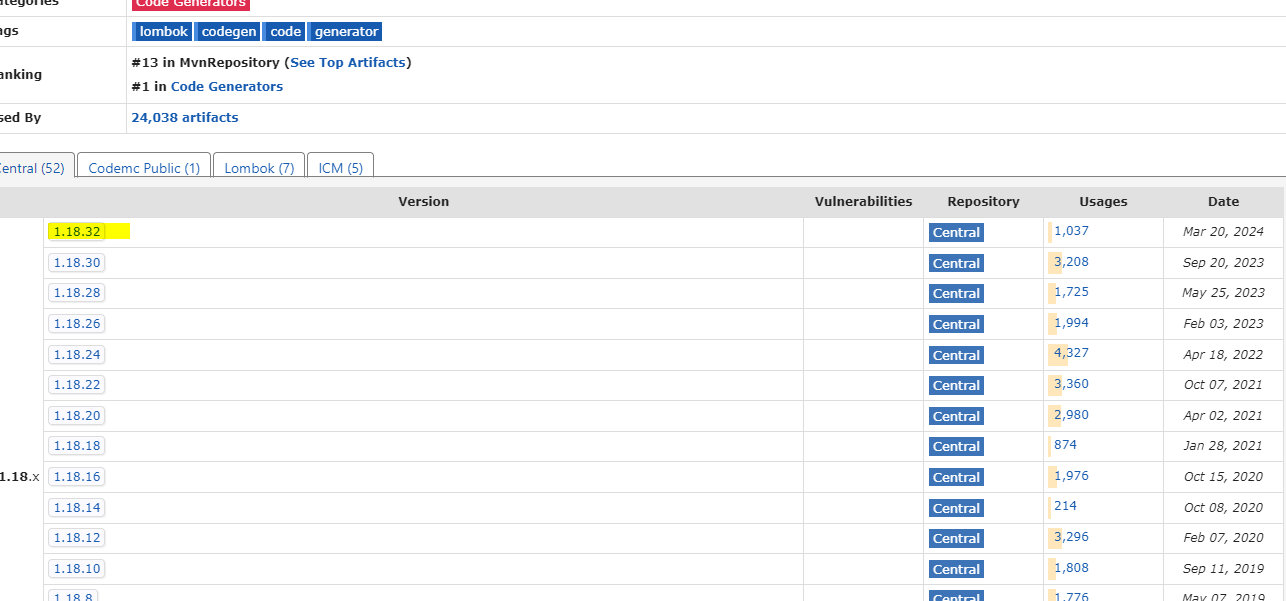Click the code tag

[x=285, y=32]
